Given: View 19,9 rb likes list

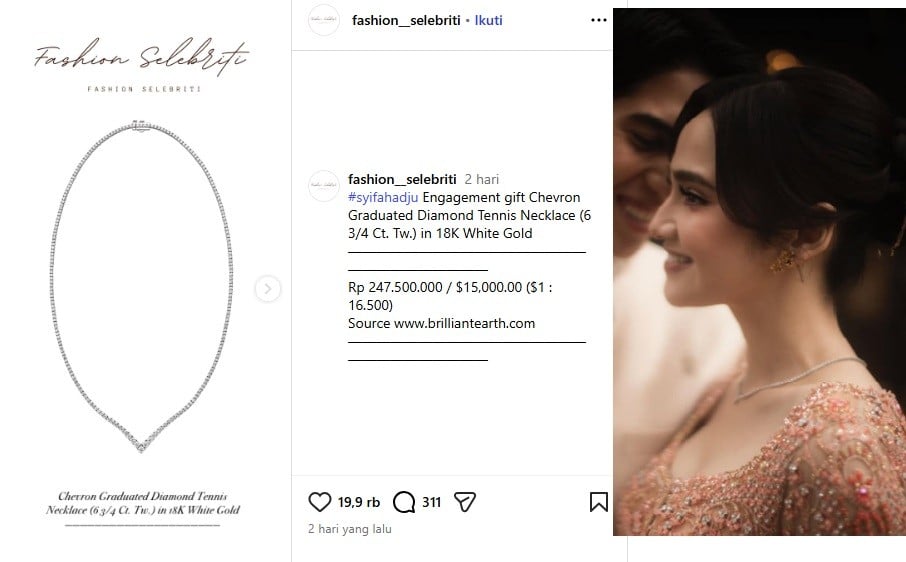Looking at the screenshot, I should point(359,503).
